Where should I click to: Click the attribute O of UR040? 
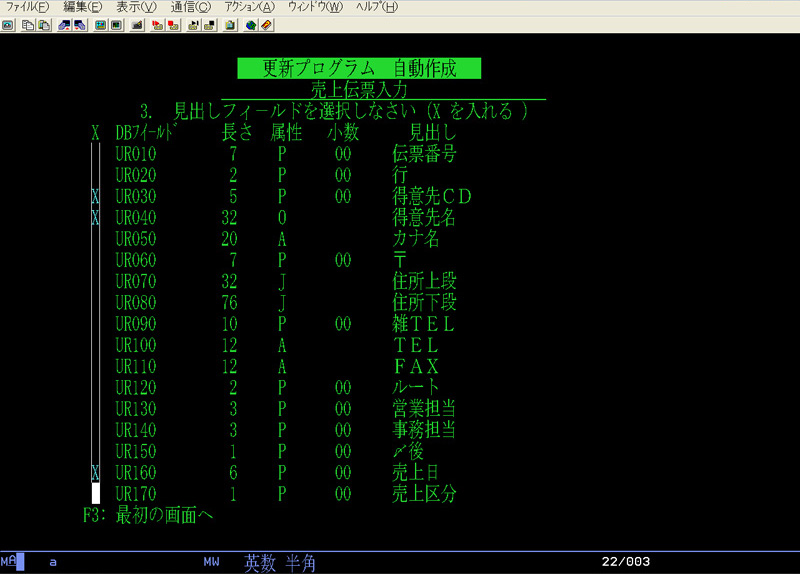pyautogui.click(x=282, y=218)
